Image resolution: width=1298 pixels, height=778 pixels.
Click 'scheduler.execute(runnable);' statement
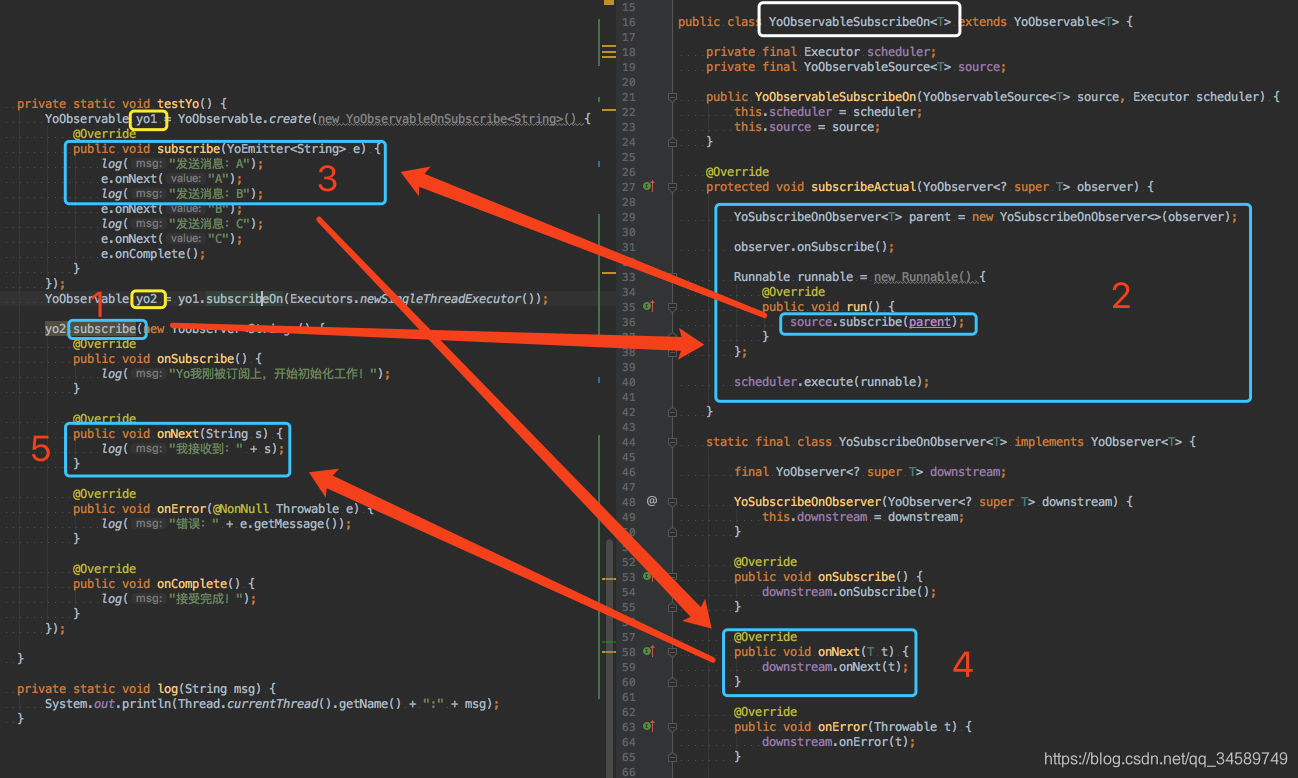coord(831,382)
